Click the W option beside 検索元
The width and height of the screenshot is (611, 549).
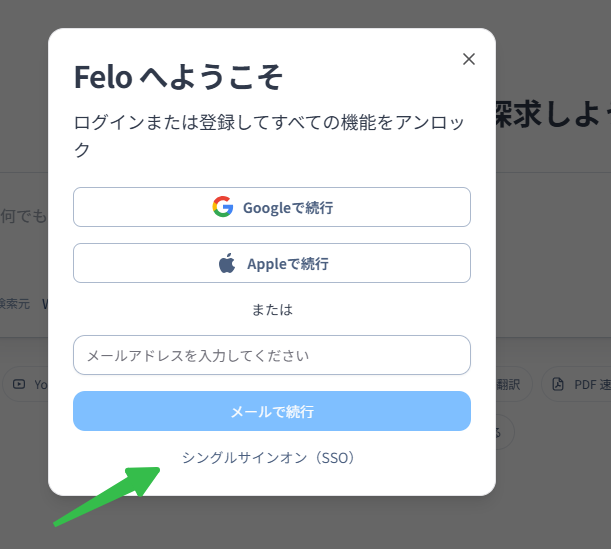pos(45,304)
